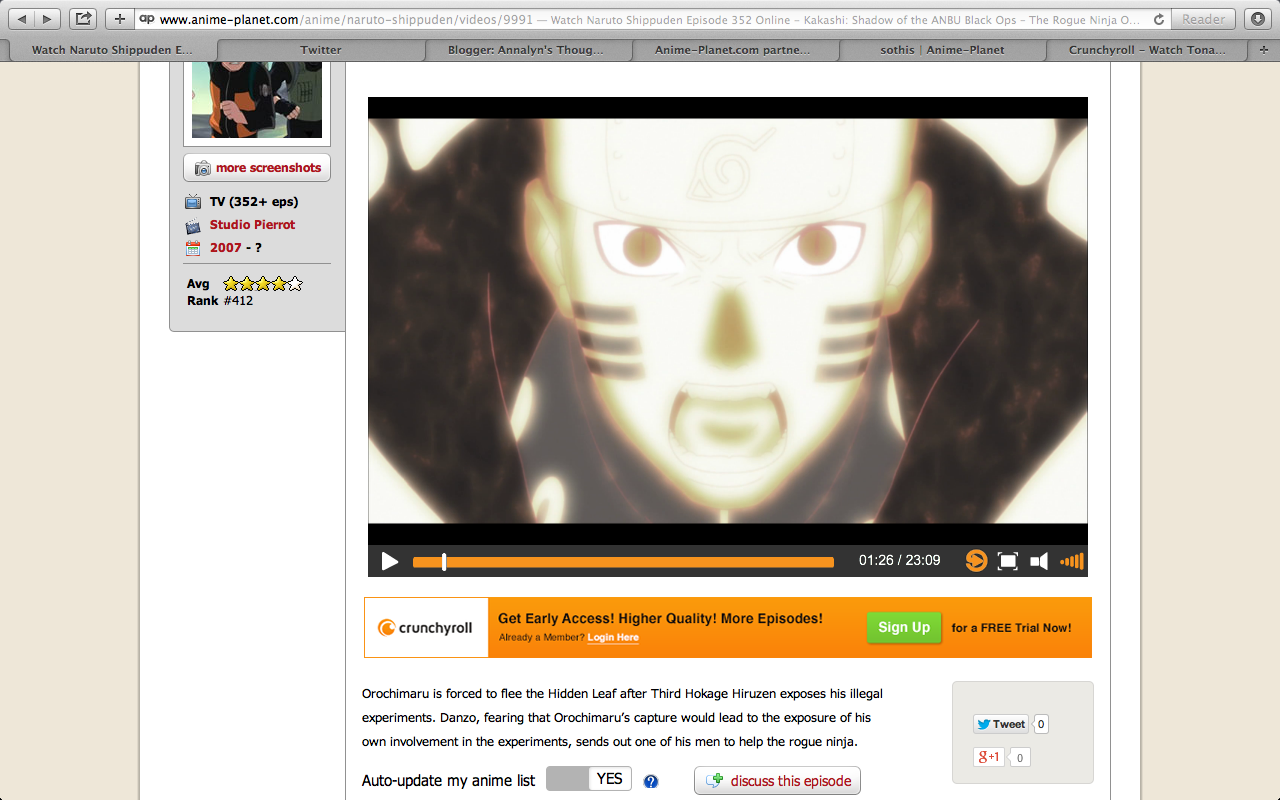This screenshot has width=1280, height=800.
Task: Toggle Auto-update my anime list switch
Action: click(589, 779)
